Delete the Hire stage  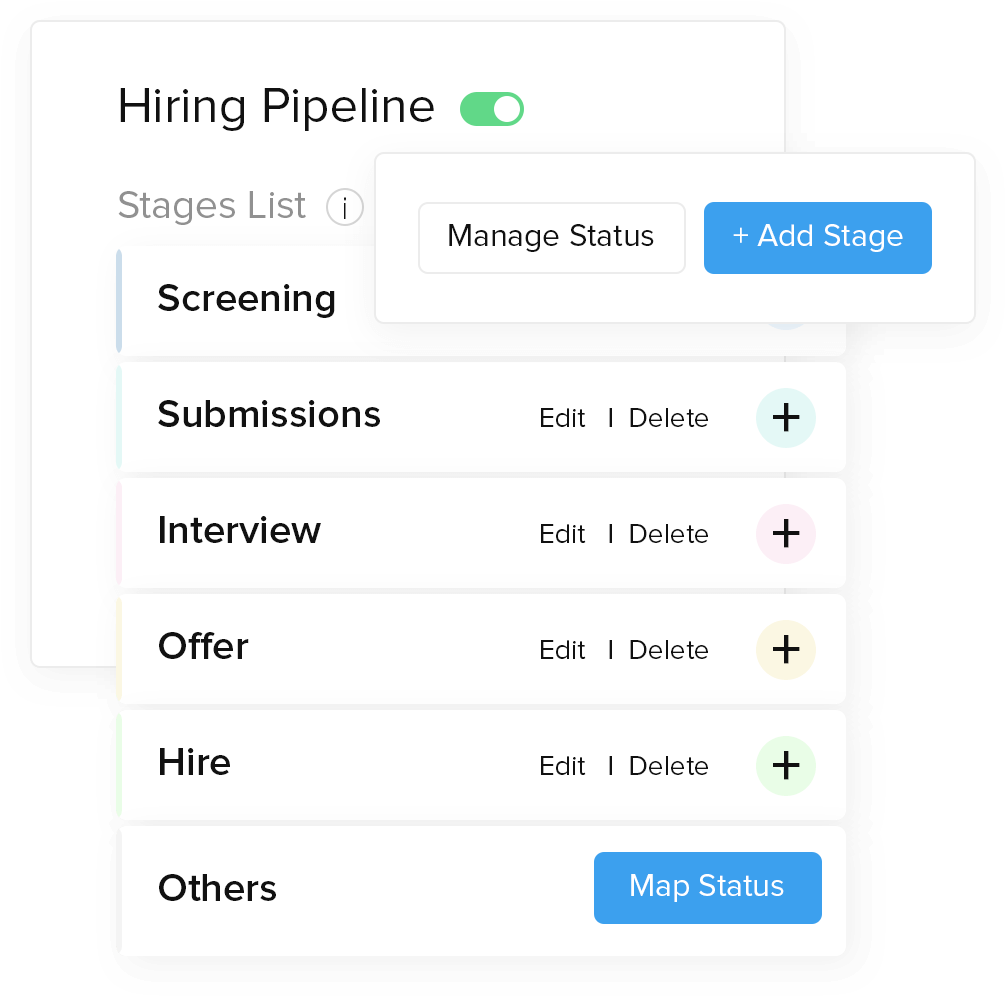668,767
